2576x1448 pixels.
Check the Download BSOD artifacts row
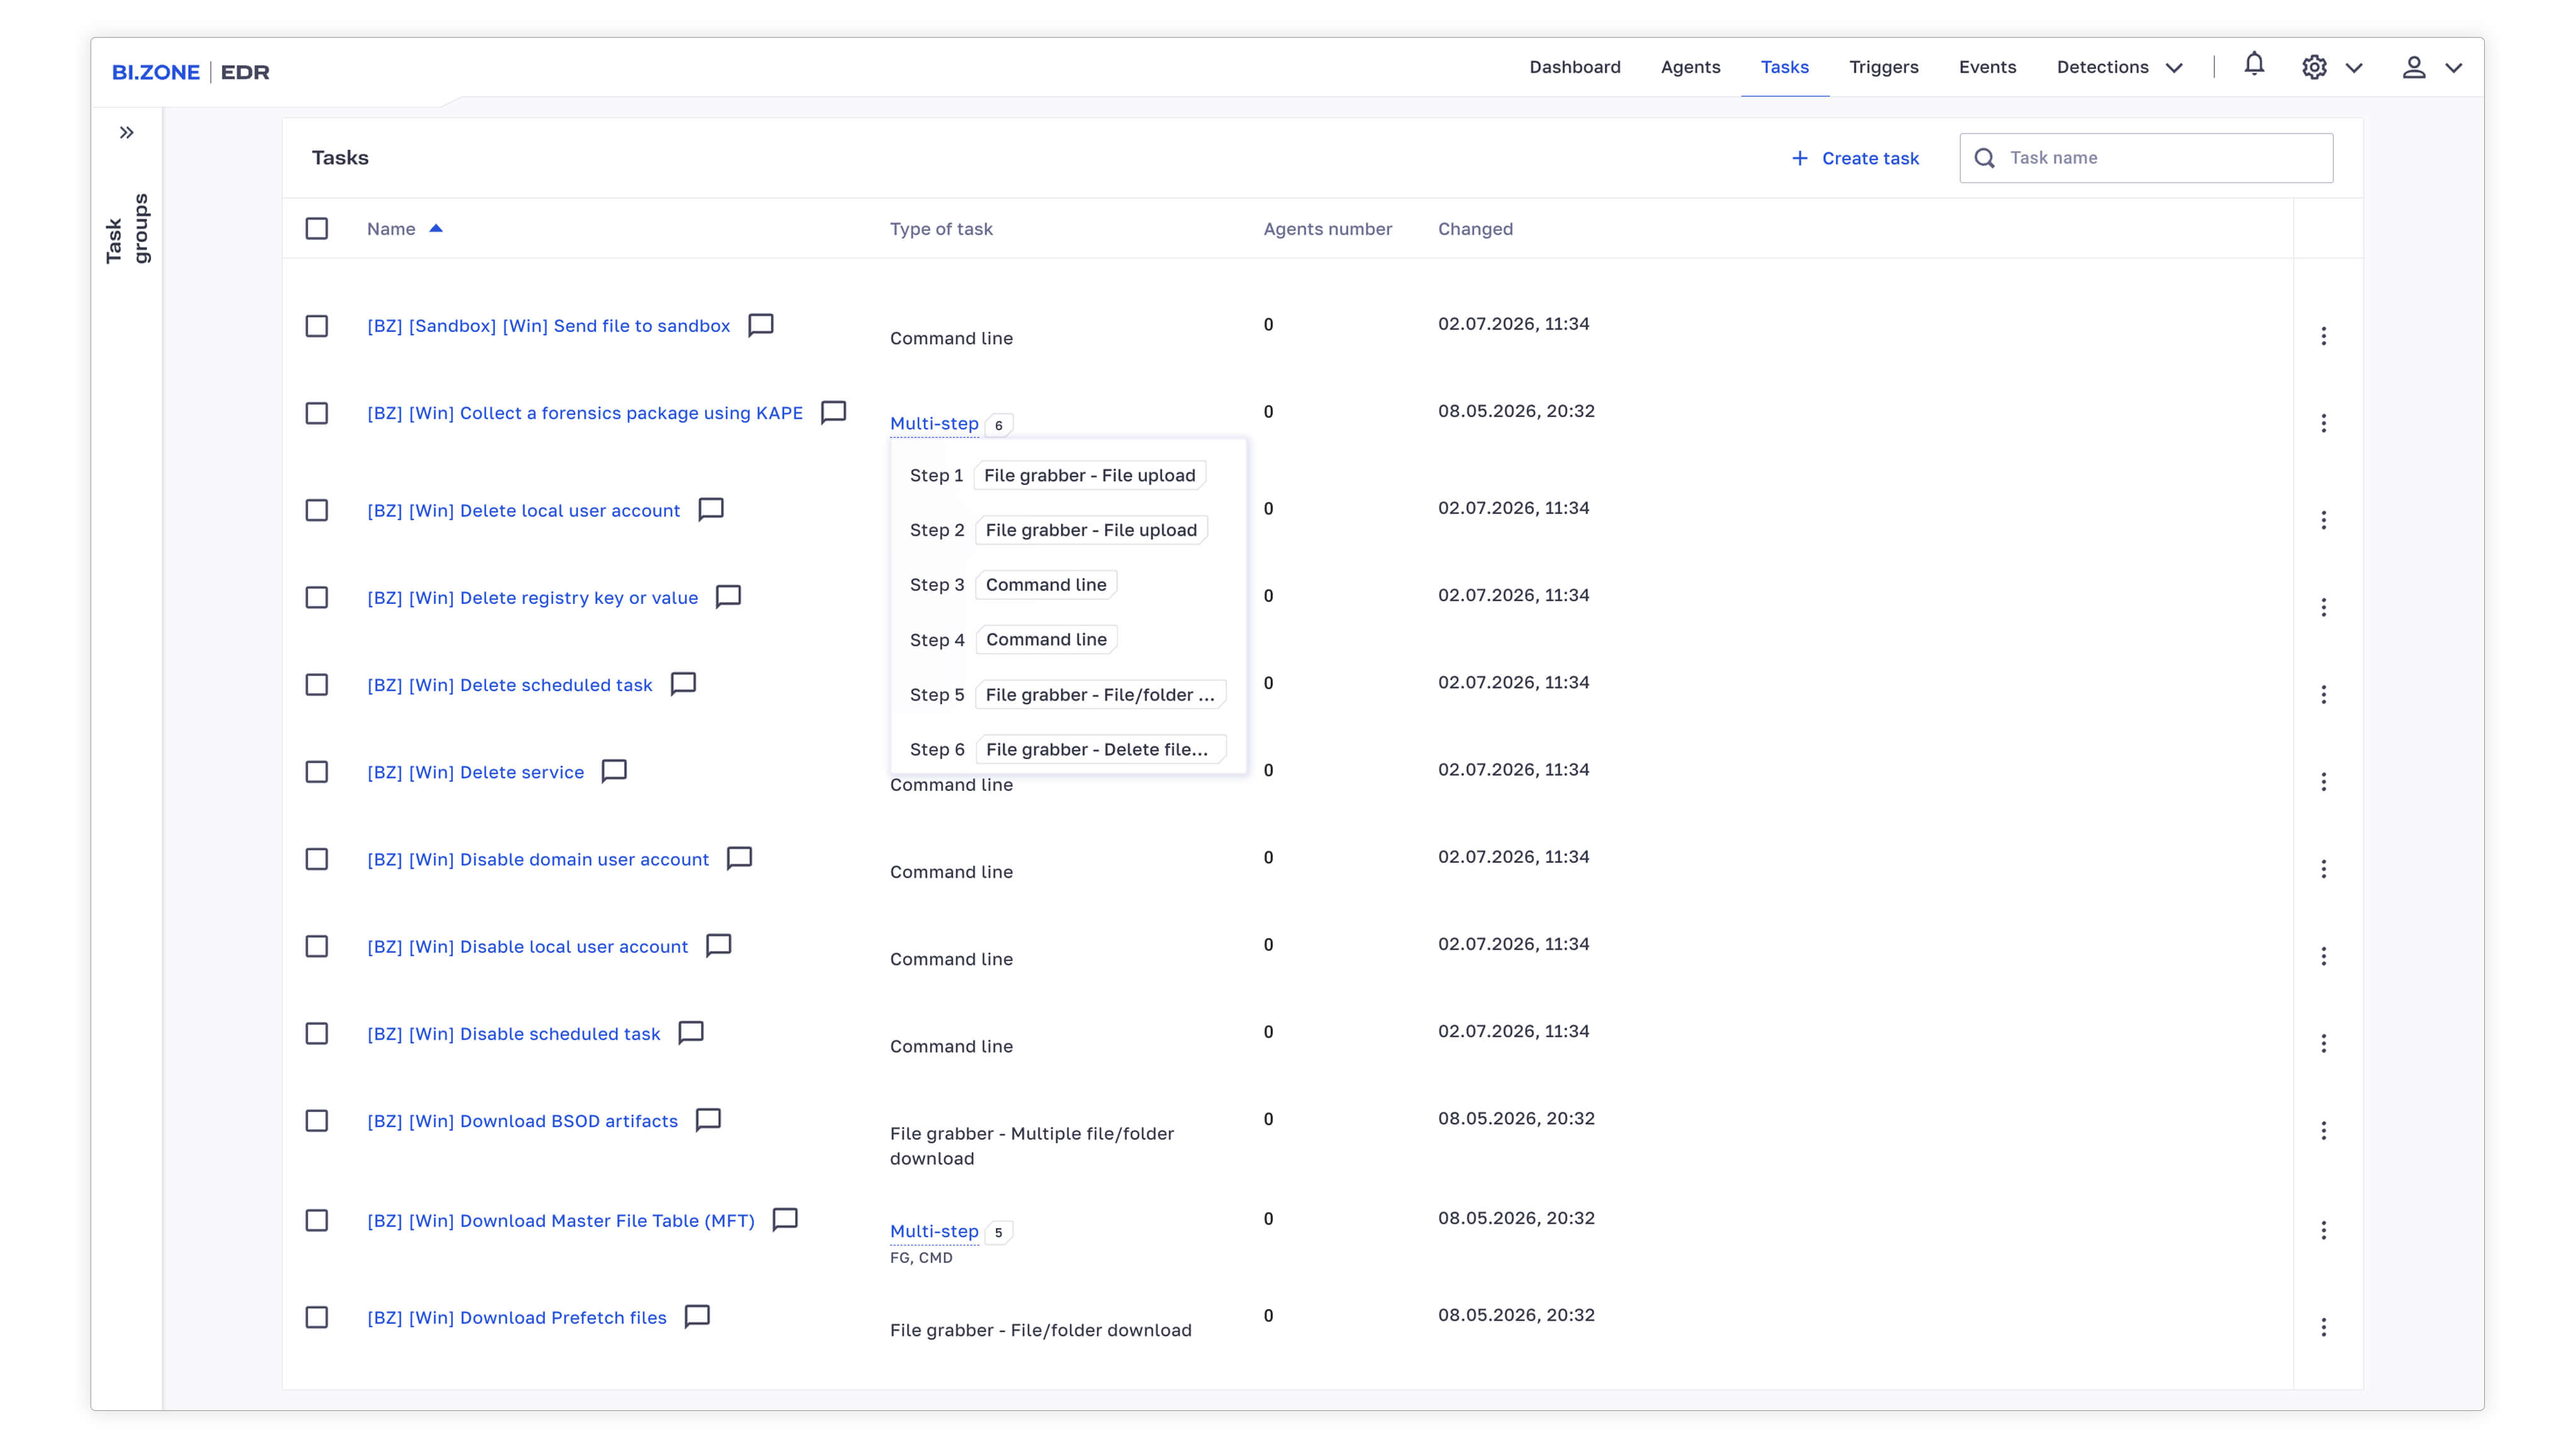tap(316, 1120)
